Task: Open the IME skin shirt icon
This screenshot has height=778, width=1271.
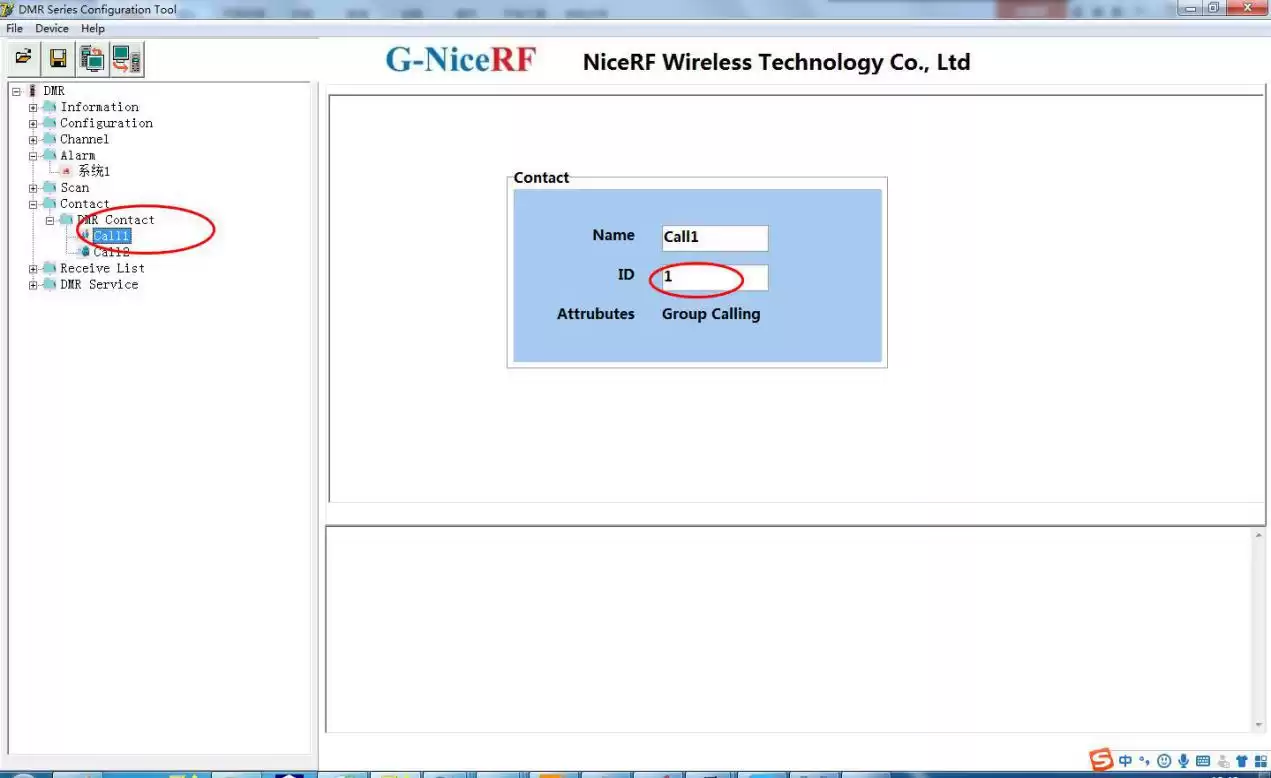Action: tap(1241, 762)
